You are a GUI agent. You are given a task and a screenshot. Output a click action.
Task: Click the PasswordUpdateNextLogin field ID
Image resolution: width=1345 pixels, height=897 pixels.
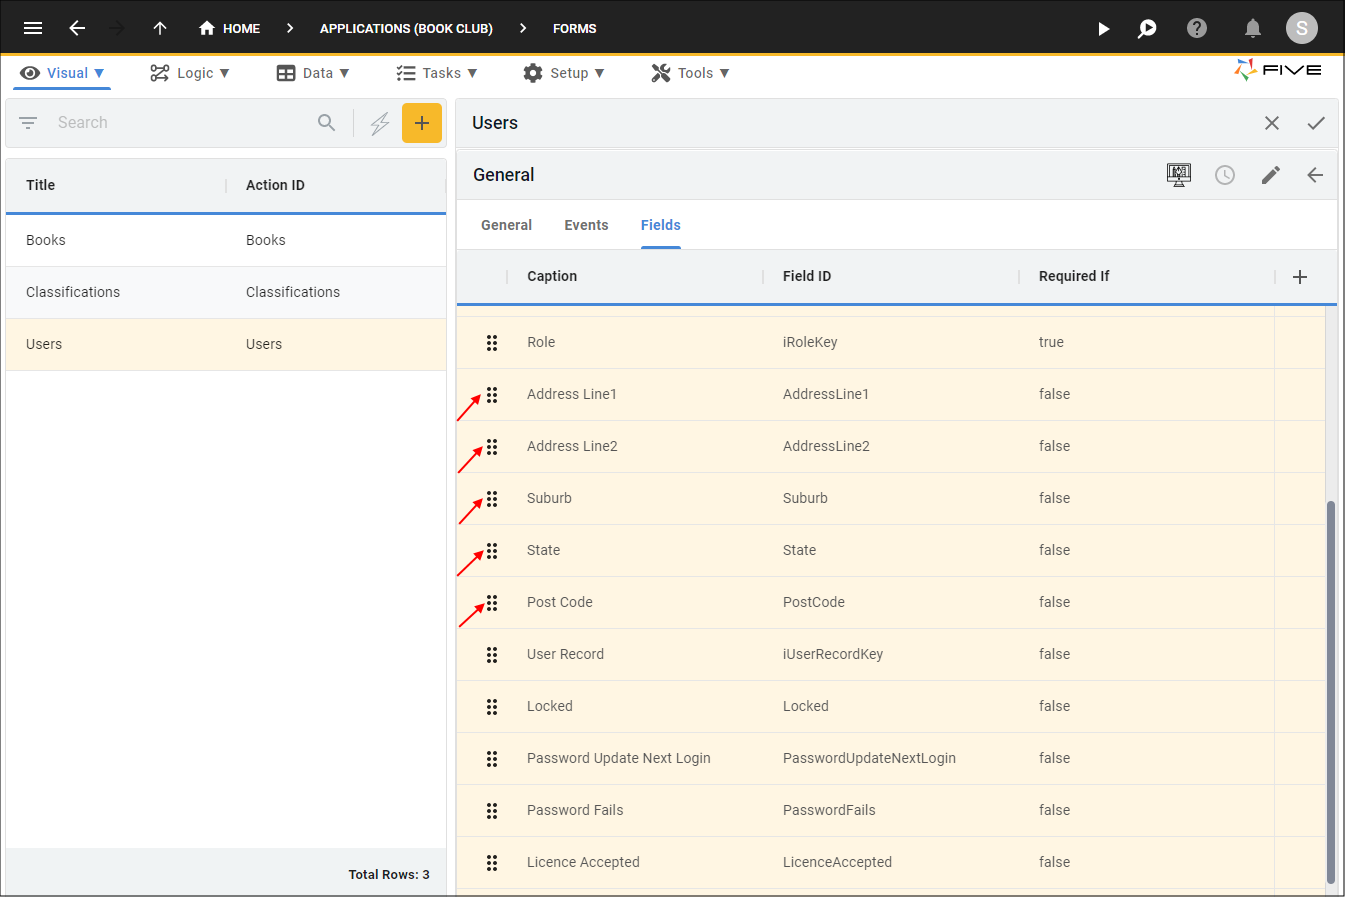869,758
